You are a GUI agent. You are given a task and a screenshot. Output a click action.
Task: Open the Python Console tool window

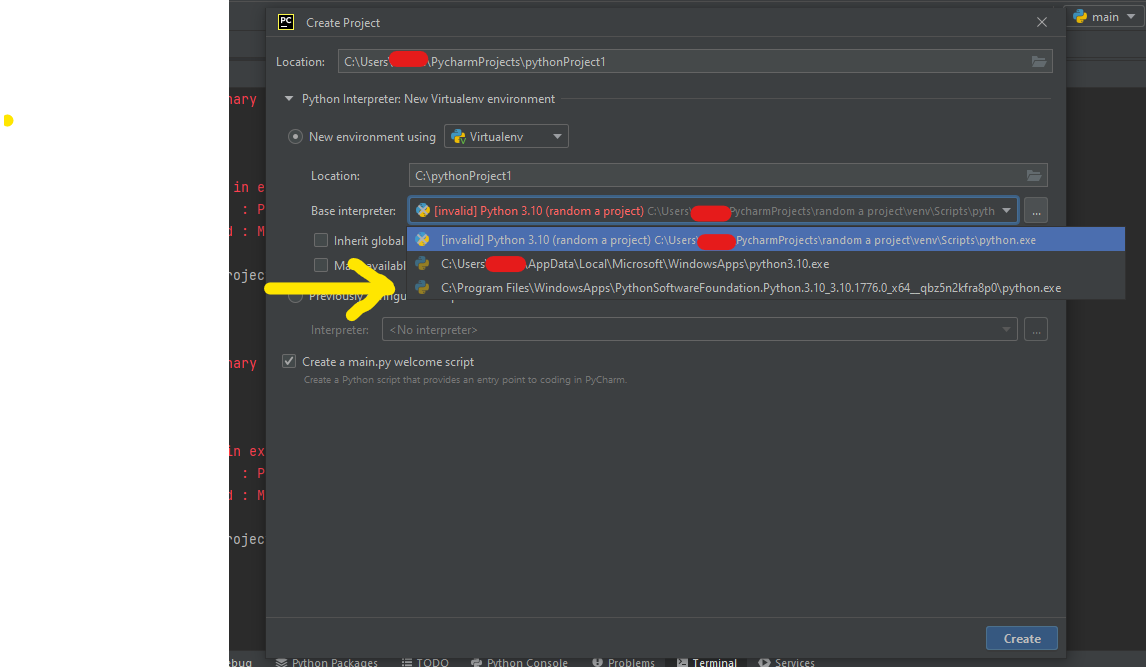coord(519,662)
